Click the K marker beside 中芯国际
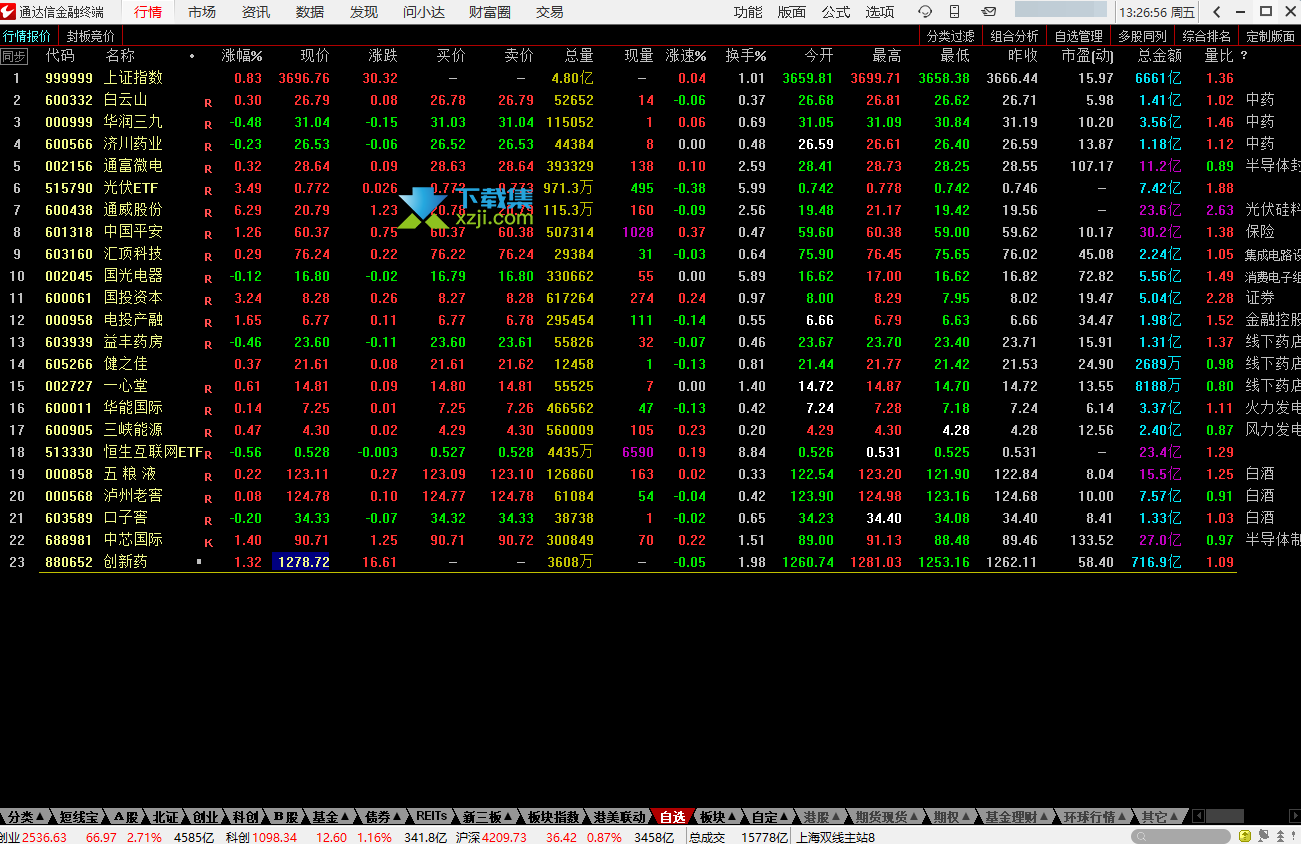This screenshot has width=1301, height=844. click(208, 542)
